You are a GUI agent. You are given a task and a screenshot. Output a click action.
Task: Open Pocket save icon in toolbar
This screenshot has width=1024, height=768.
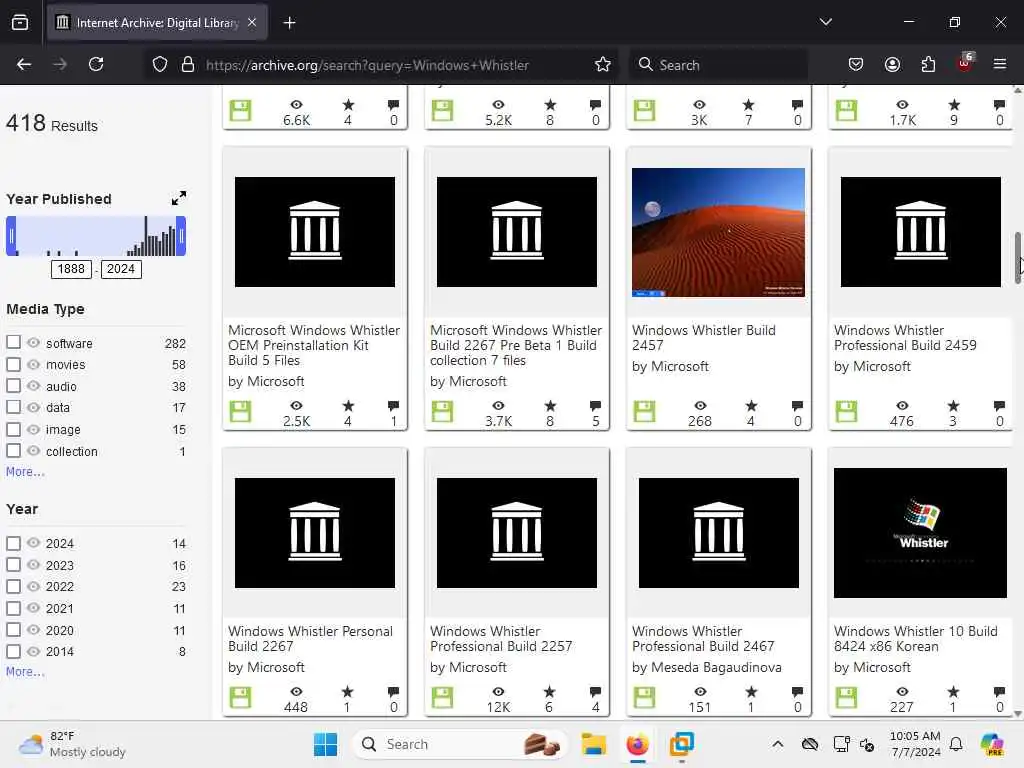[x=856, y=64]
